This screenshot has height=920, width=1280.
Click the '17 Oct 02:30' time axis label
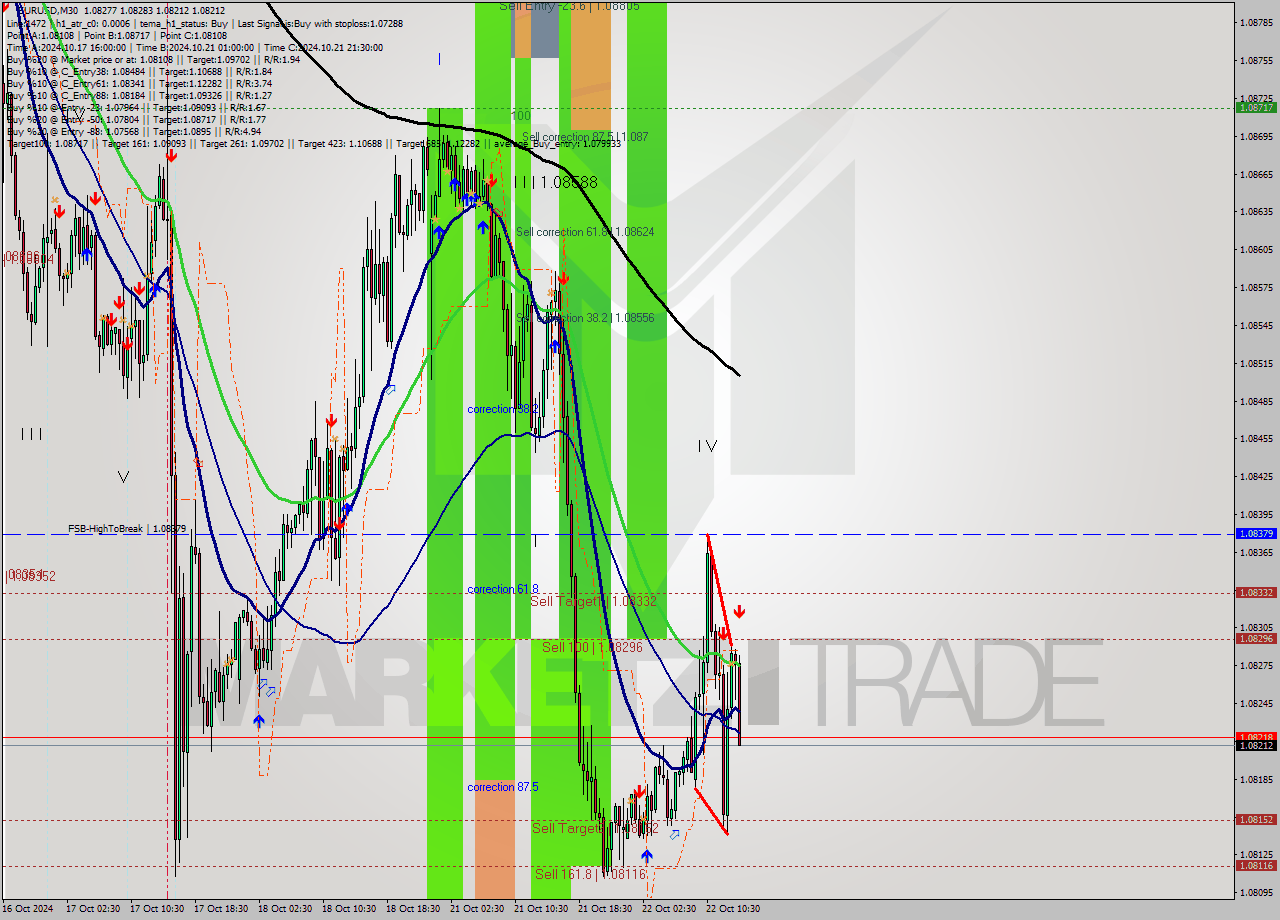[x=91, y=909]
